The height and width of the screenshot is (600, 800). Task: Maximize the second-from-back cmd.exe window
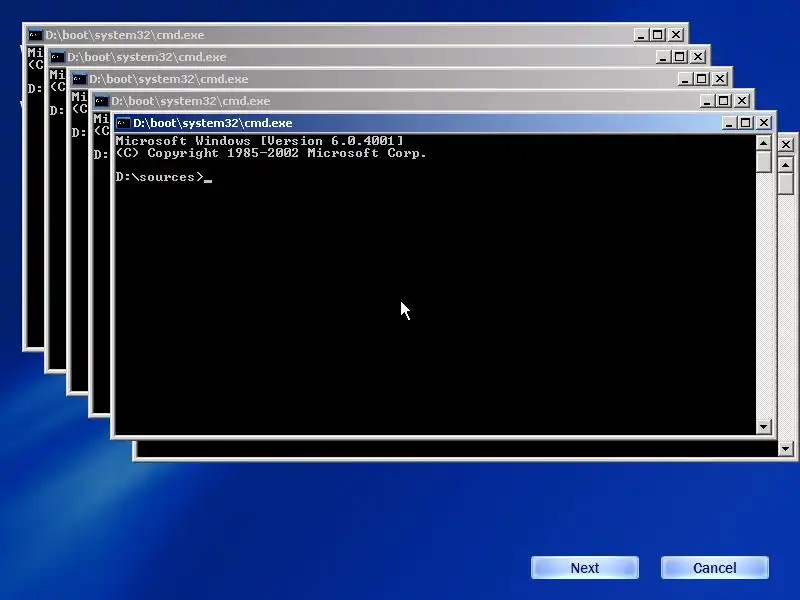679,57
